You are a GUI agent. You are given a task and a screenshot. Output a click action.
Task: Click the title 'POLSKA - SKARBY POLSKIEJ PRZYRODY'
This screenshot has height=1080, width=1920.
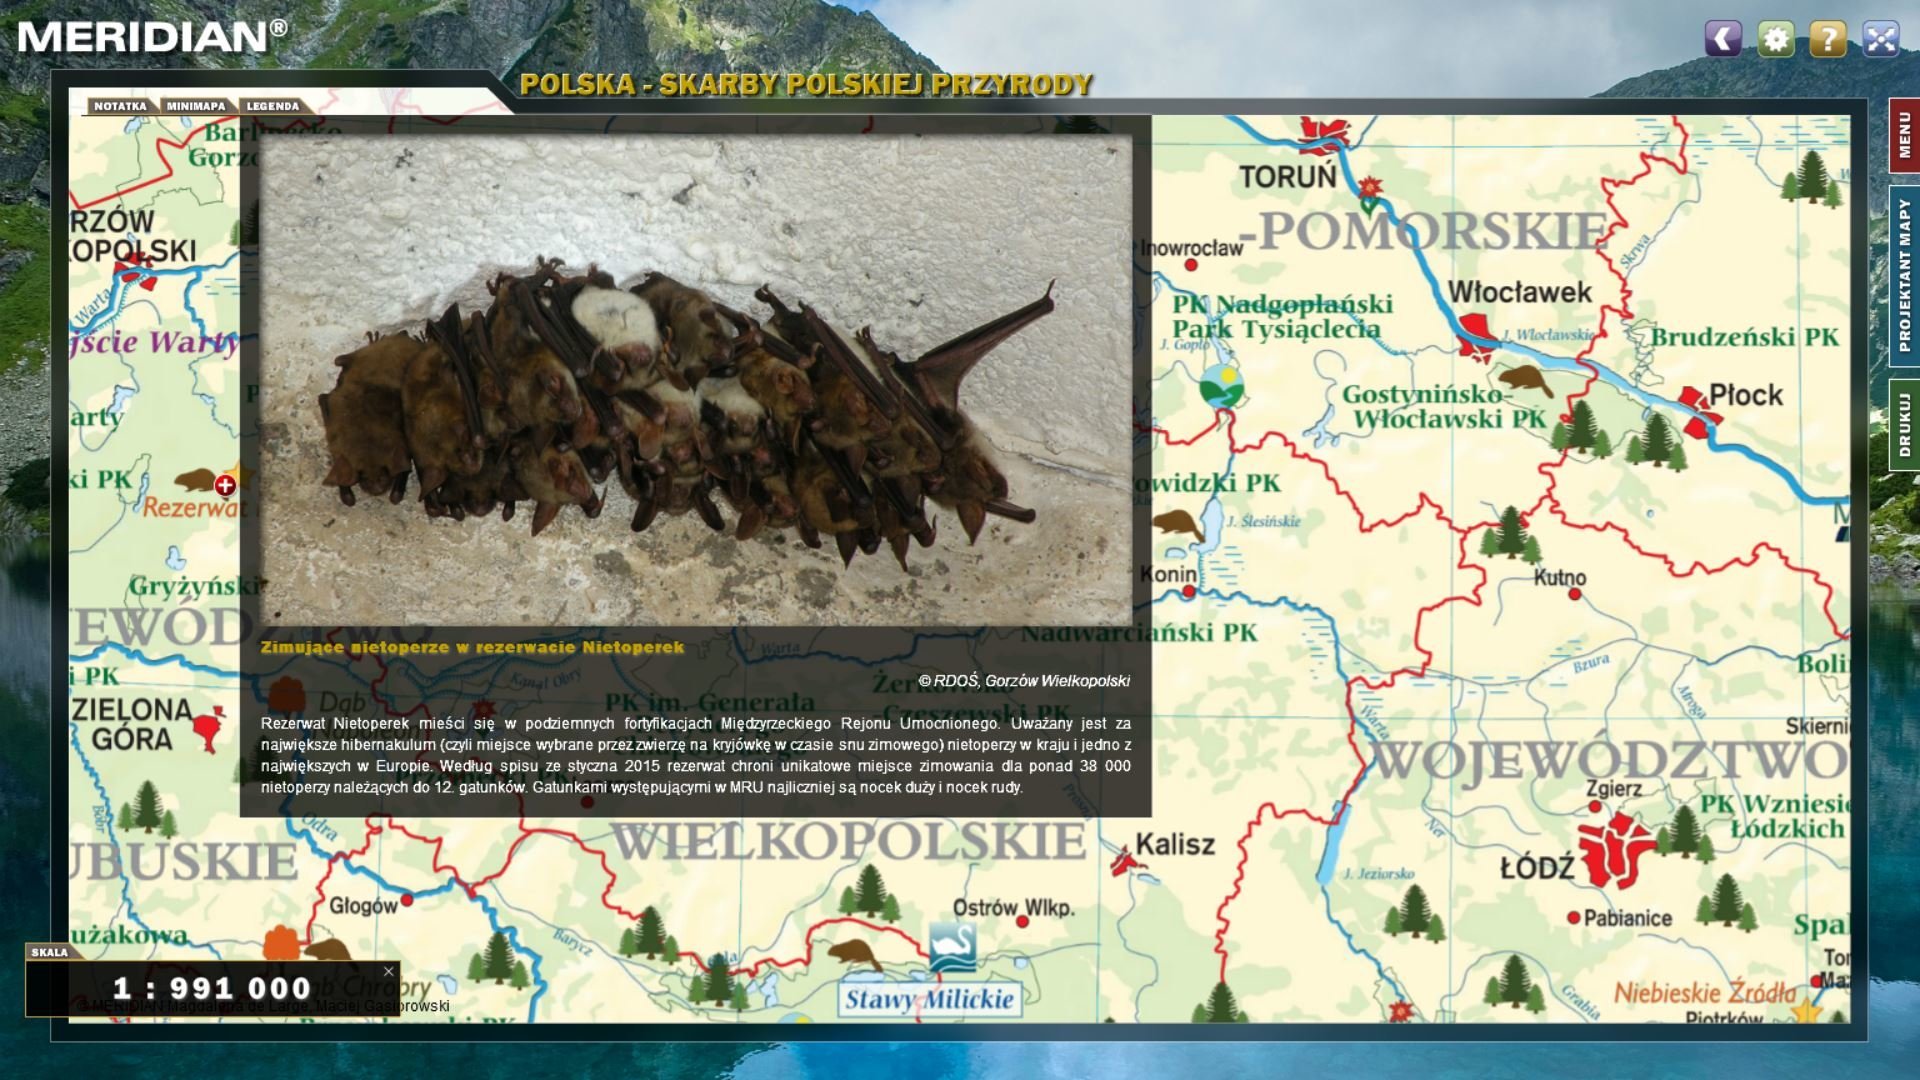(x=806, y=85)
